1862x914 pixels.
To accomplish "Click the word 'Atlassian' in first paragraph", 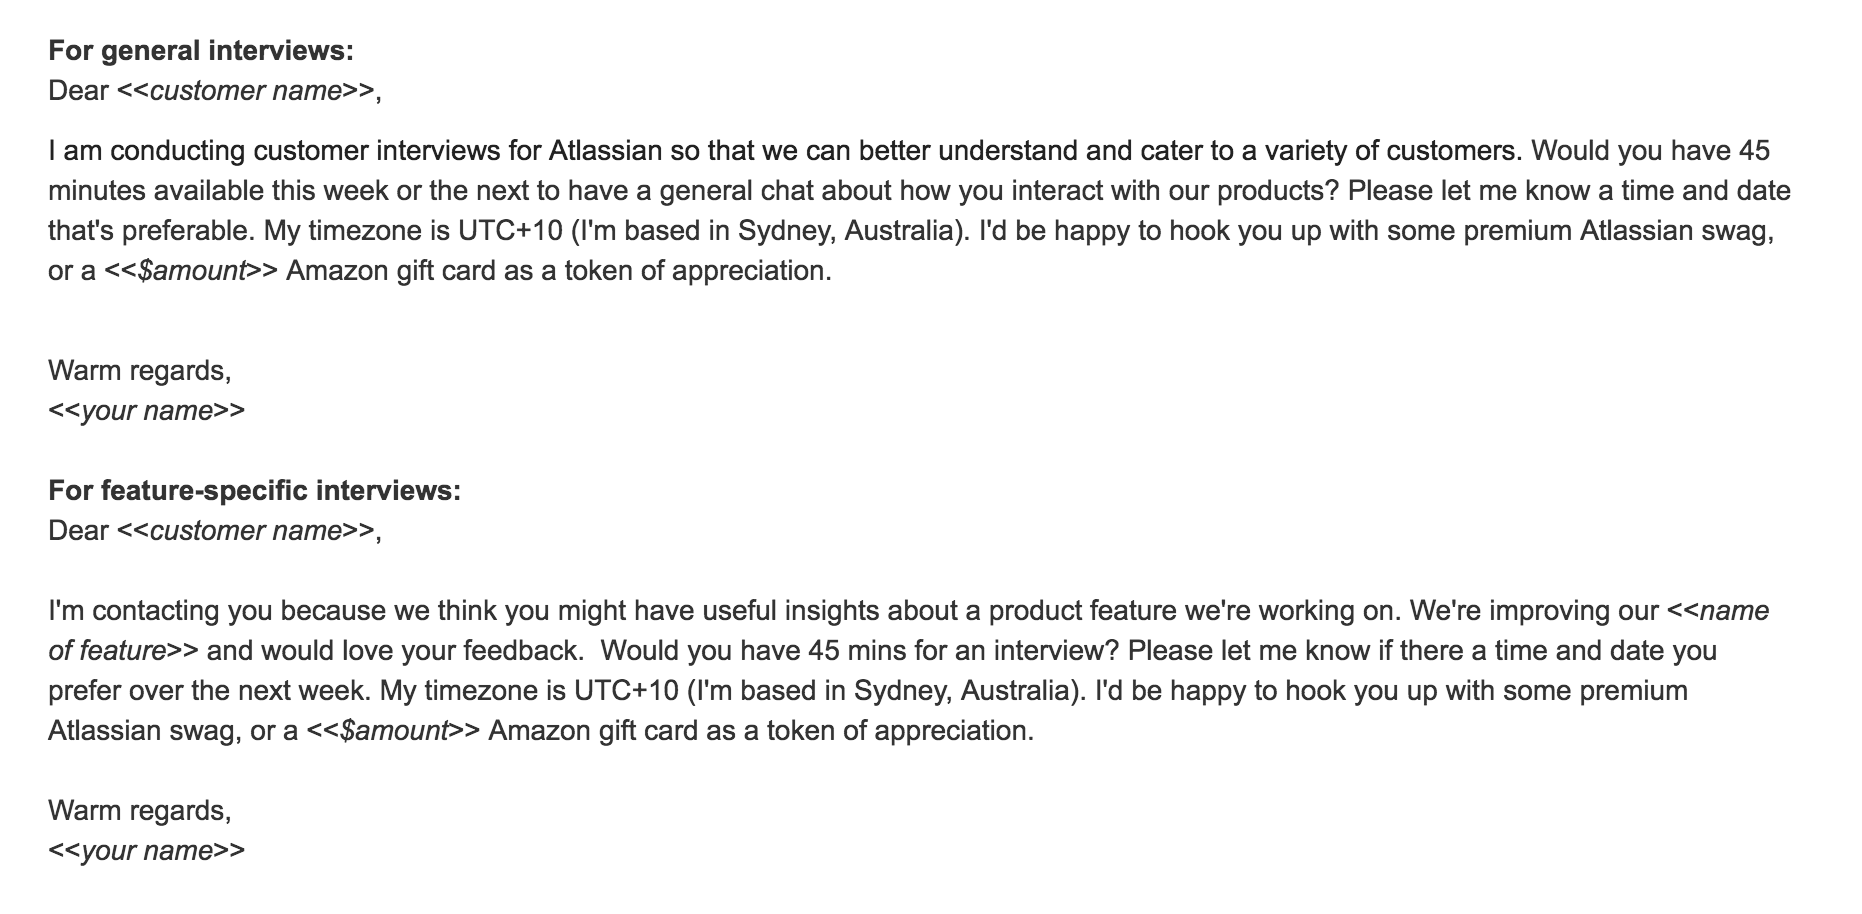I will [605, 151].
